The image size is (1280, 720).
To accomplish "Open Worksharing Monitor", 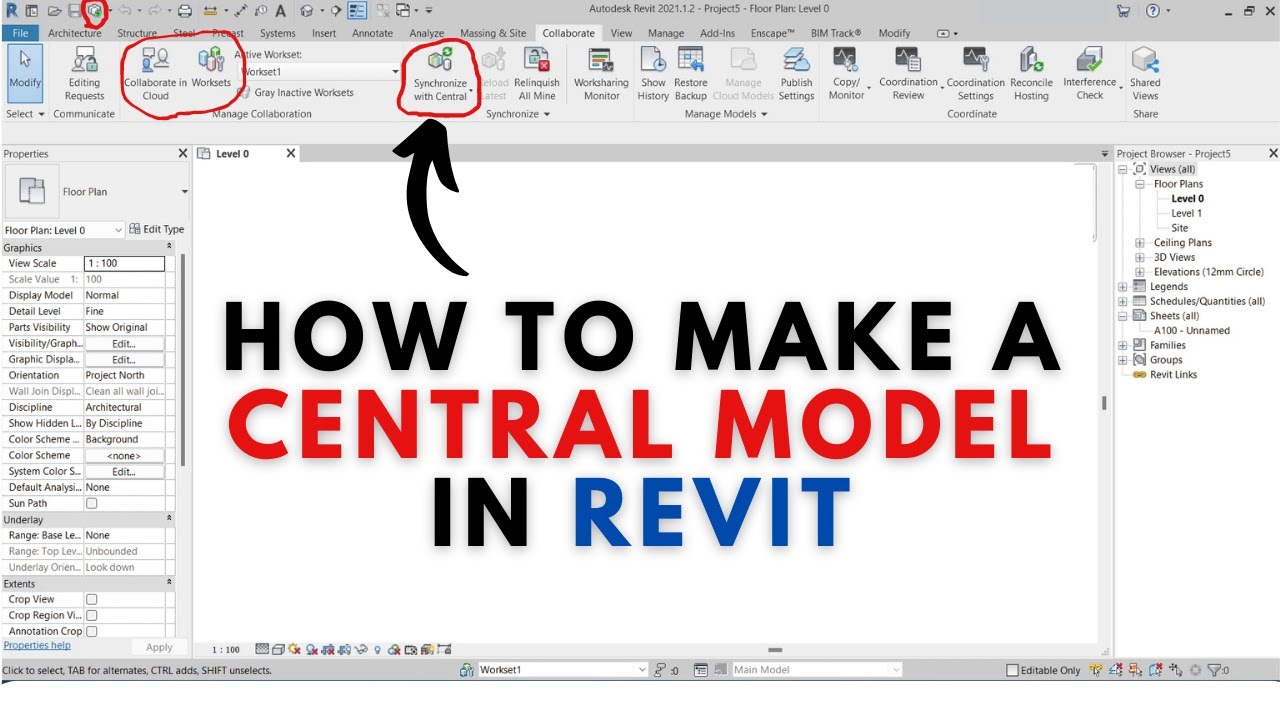I will (x=601, y=73).
